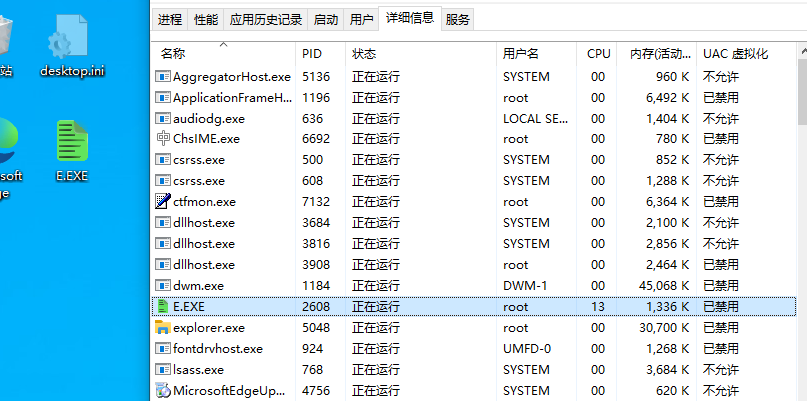Click the icon of csrss.exe PID 500
The height and width of the screenshot is (401, 807).
coord(163,160)
